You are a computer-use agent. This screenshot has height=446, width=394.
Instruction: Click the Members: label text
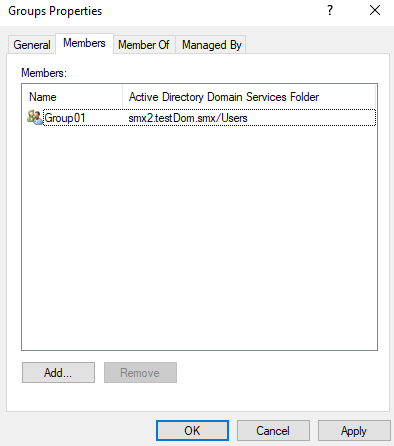click(x=44, y=73)
